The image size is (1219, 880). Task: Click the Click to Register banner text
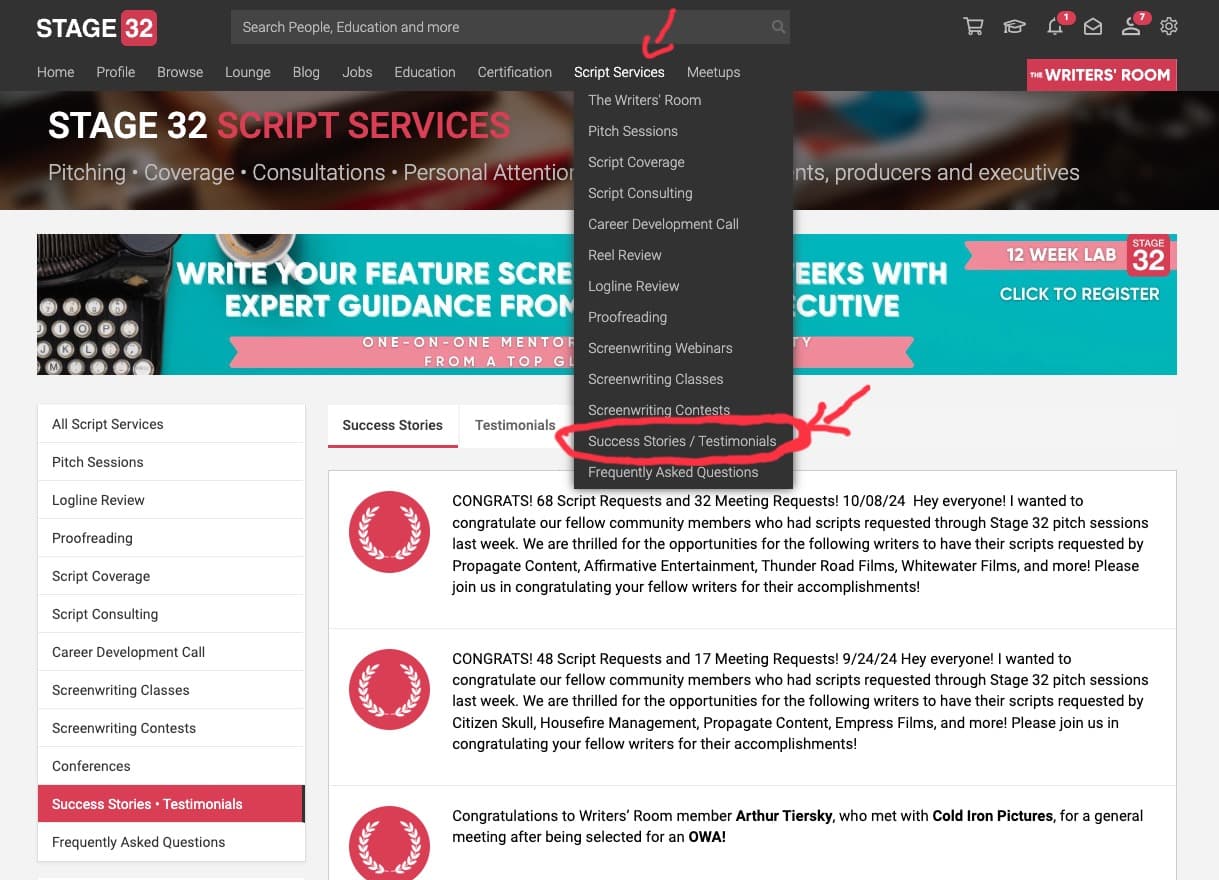click(1079, 294)
